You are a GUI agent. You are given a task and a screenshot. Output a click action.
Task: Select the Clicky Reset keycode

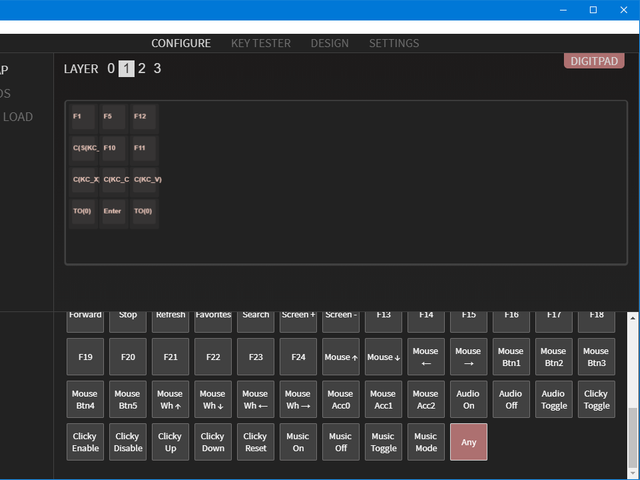point(255,442)
